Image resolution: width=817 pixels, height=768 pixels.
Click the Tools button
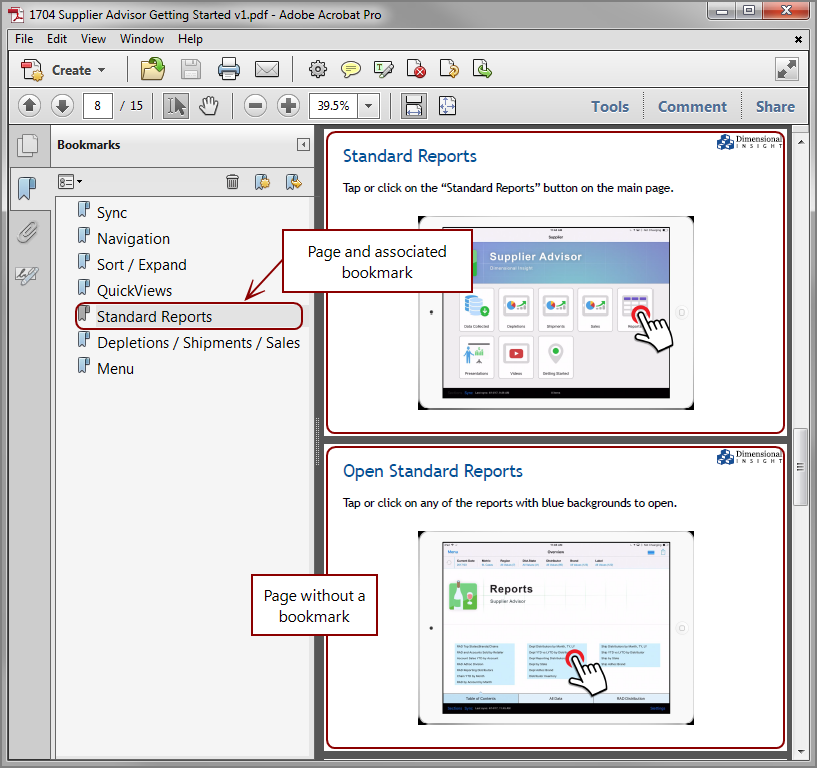610,106
